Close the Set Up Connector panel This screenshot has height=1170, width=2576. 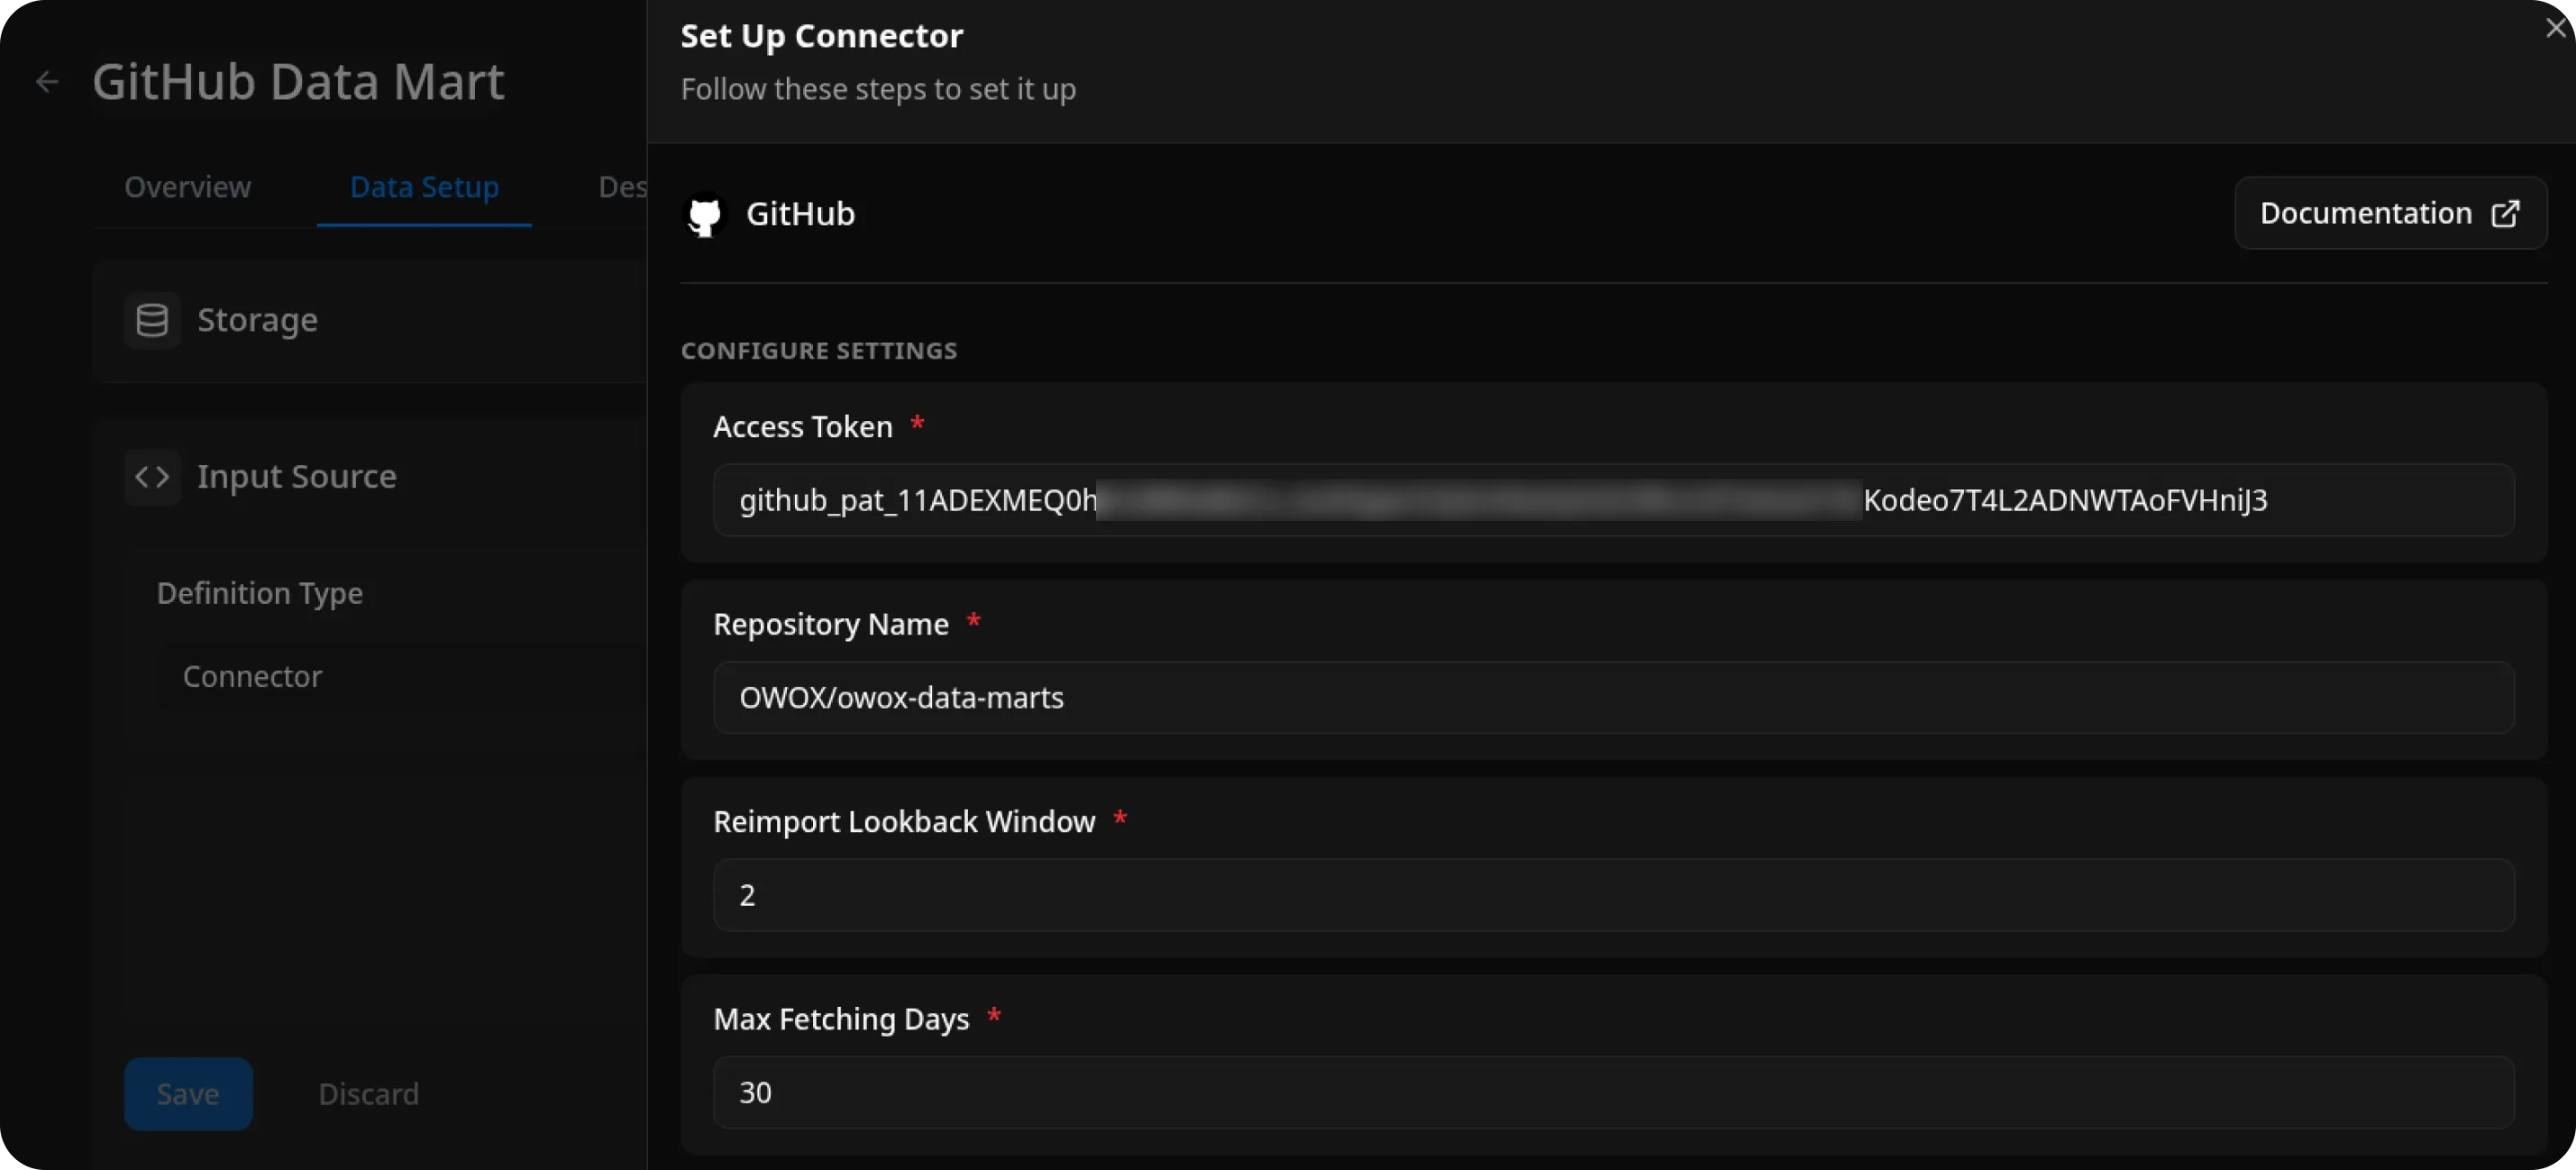pyautogui.click(x=2554, y=28)
